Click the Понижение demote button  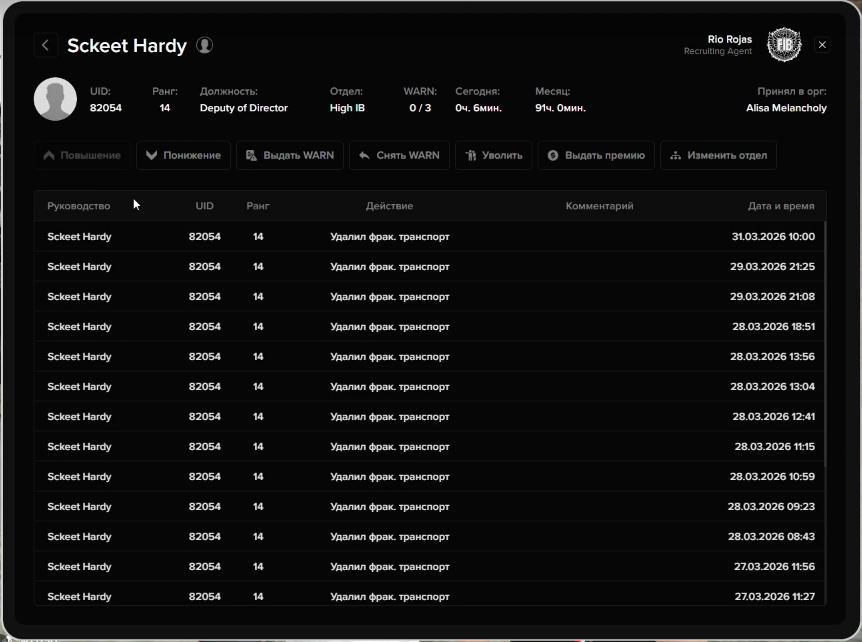pos(183,155)
